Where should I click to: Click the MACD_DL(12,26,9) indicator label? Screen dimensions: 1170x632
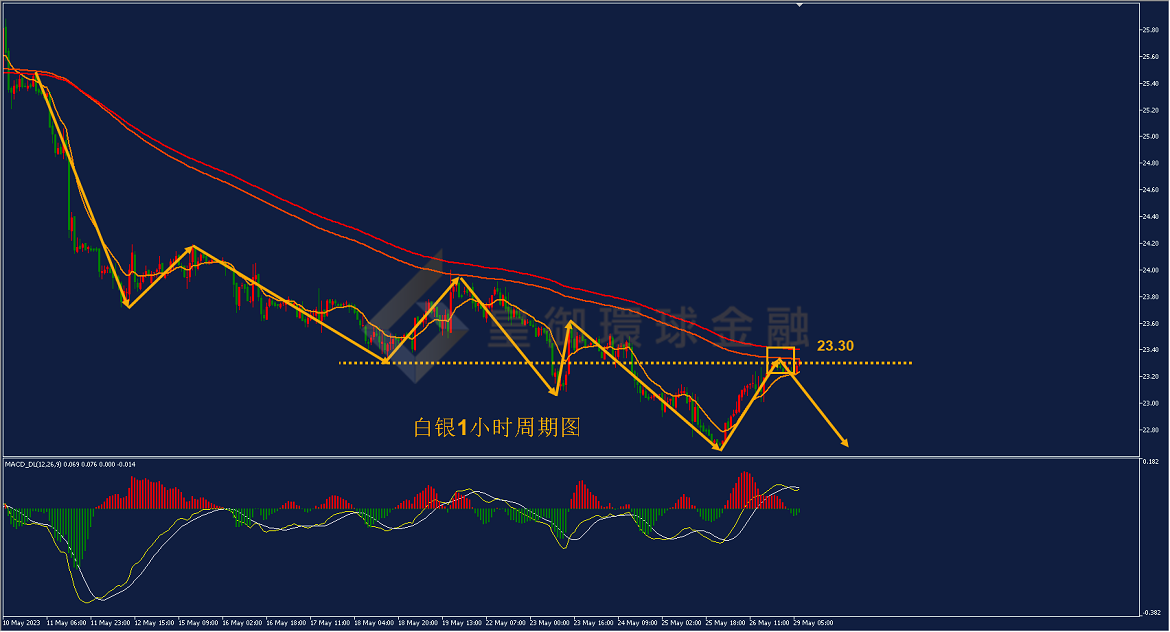coord(33,464)
